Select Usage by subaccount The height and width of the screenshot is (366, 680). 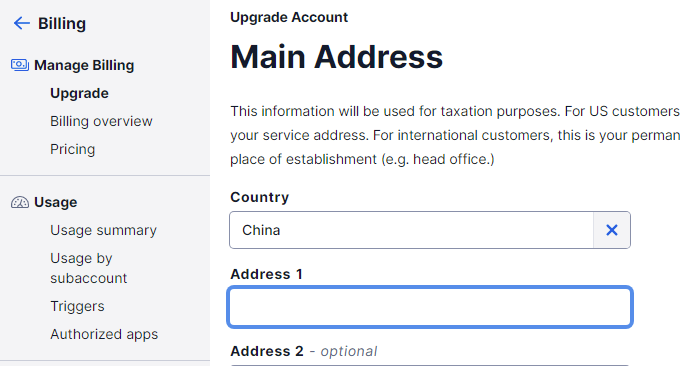click(88, 268)
